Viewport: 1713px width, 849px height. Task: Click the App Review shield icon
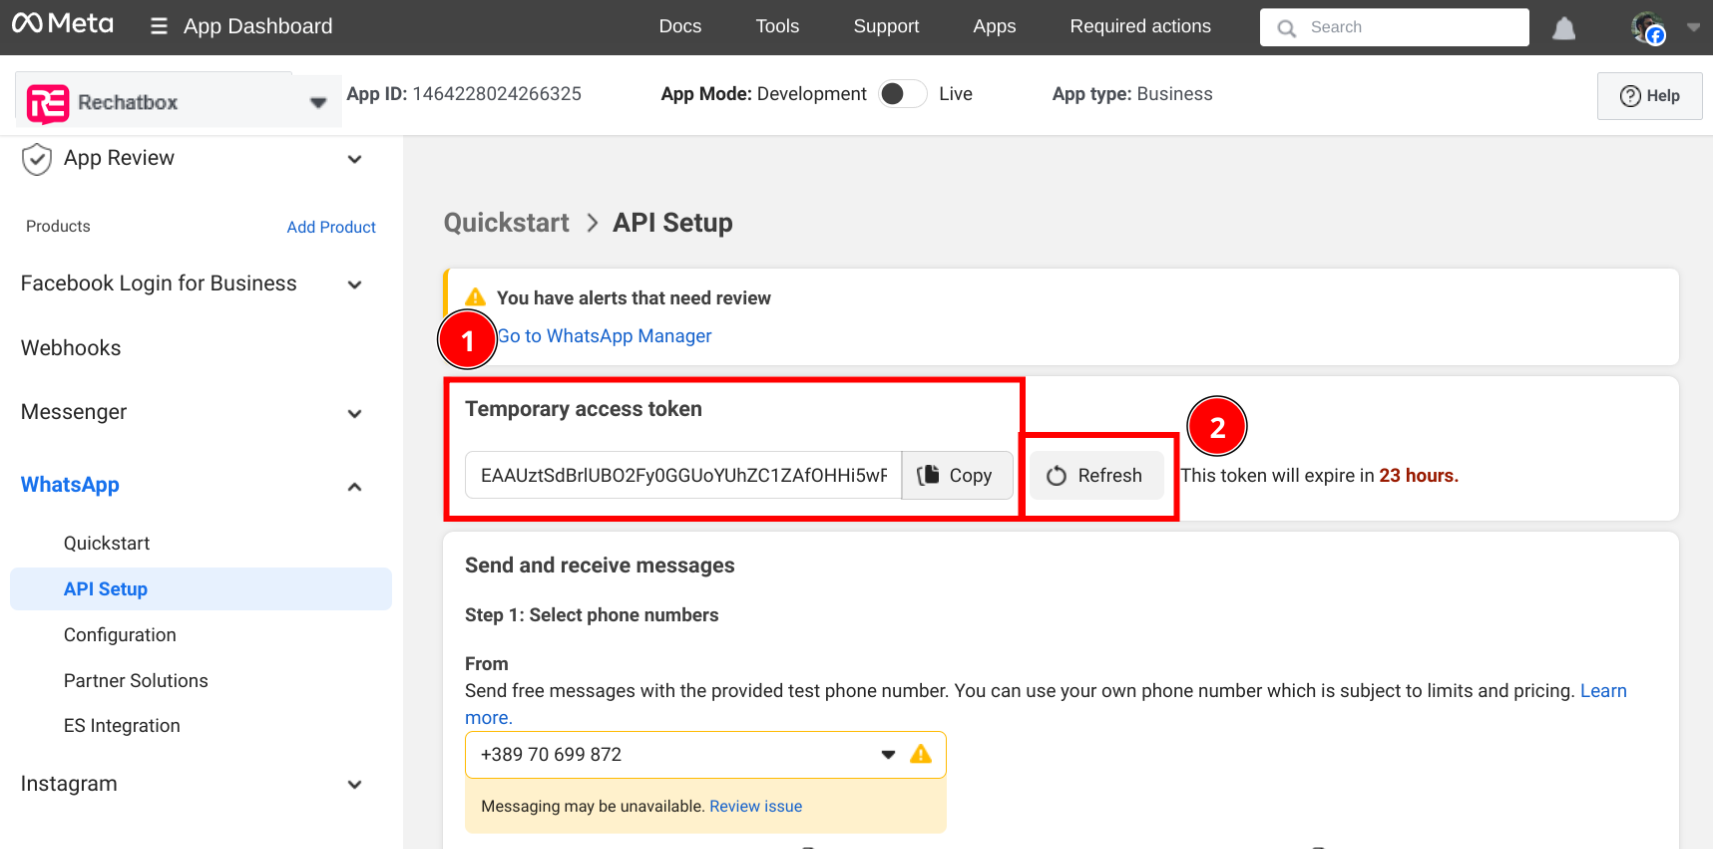coord(37,159)
